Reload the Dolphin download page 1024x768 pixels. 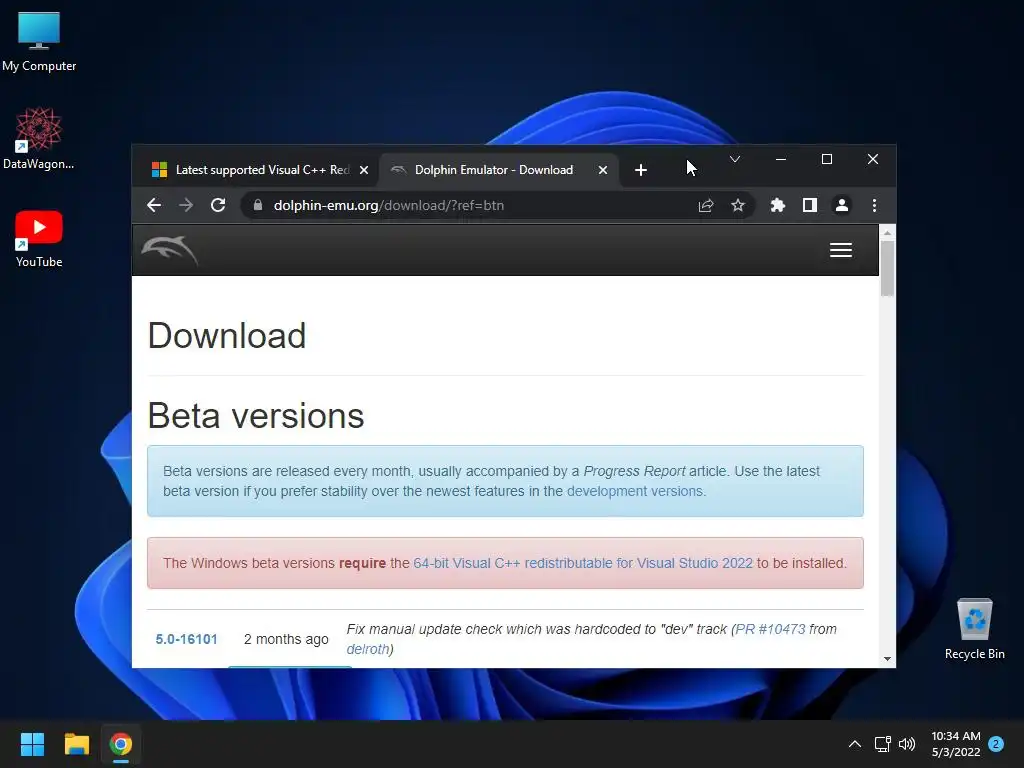pos(218,205)
